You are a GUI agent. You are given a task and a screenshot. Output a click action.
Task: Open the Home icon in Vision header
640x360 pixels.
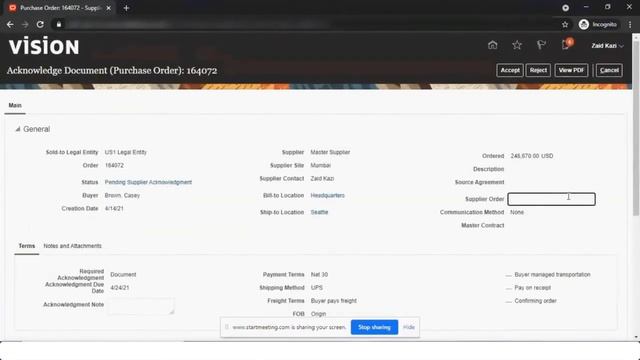(x=493, y=45)
